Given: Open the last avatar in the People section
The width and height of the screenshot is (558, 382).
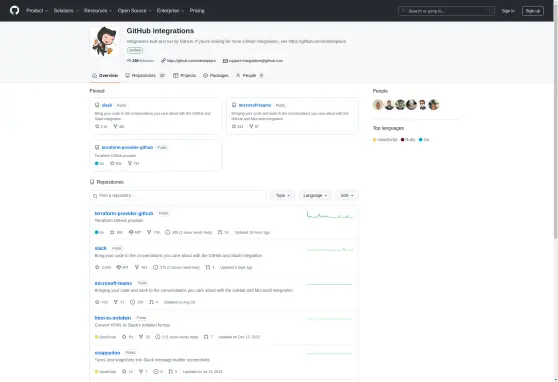Looking at the screenshot, I should point(433,105).
